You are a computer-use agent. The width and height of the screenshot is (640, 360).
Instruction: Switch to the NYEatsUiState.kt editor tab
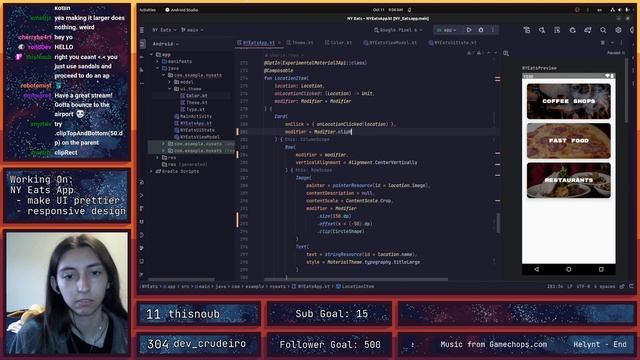(453, 42)
